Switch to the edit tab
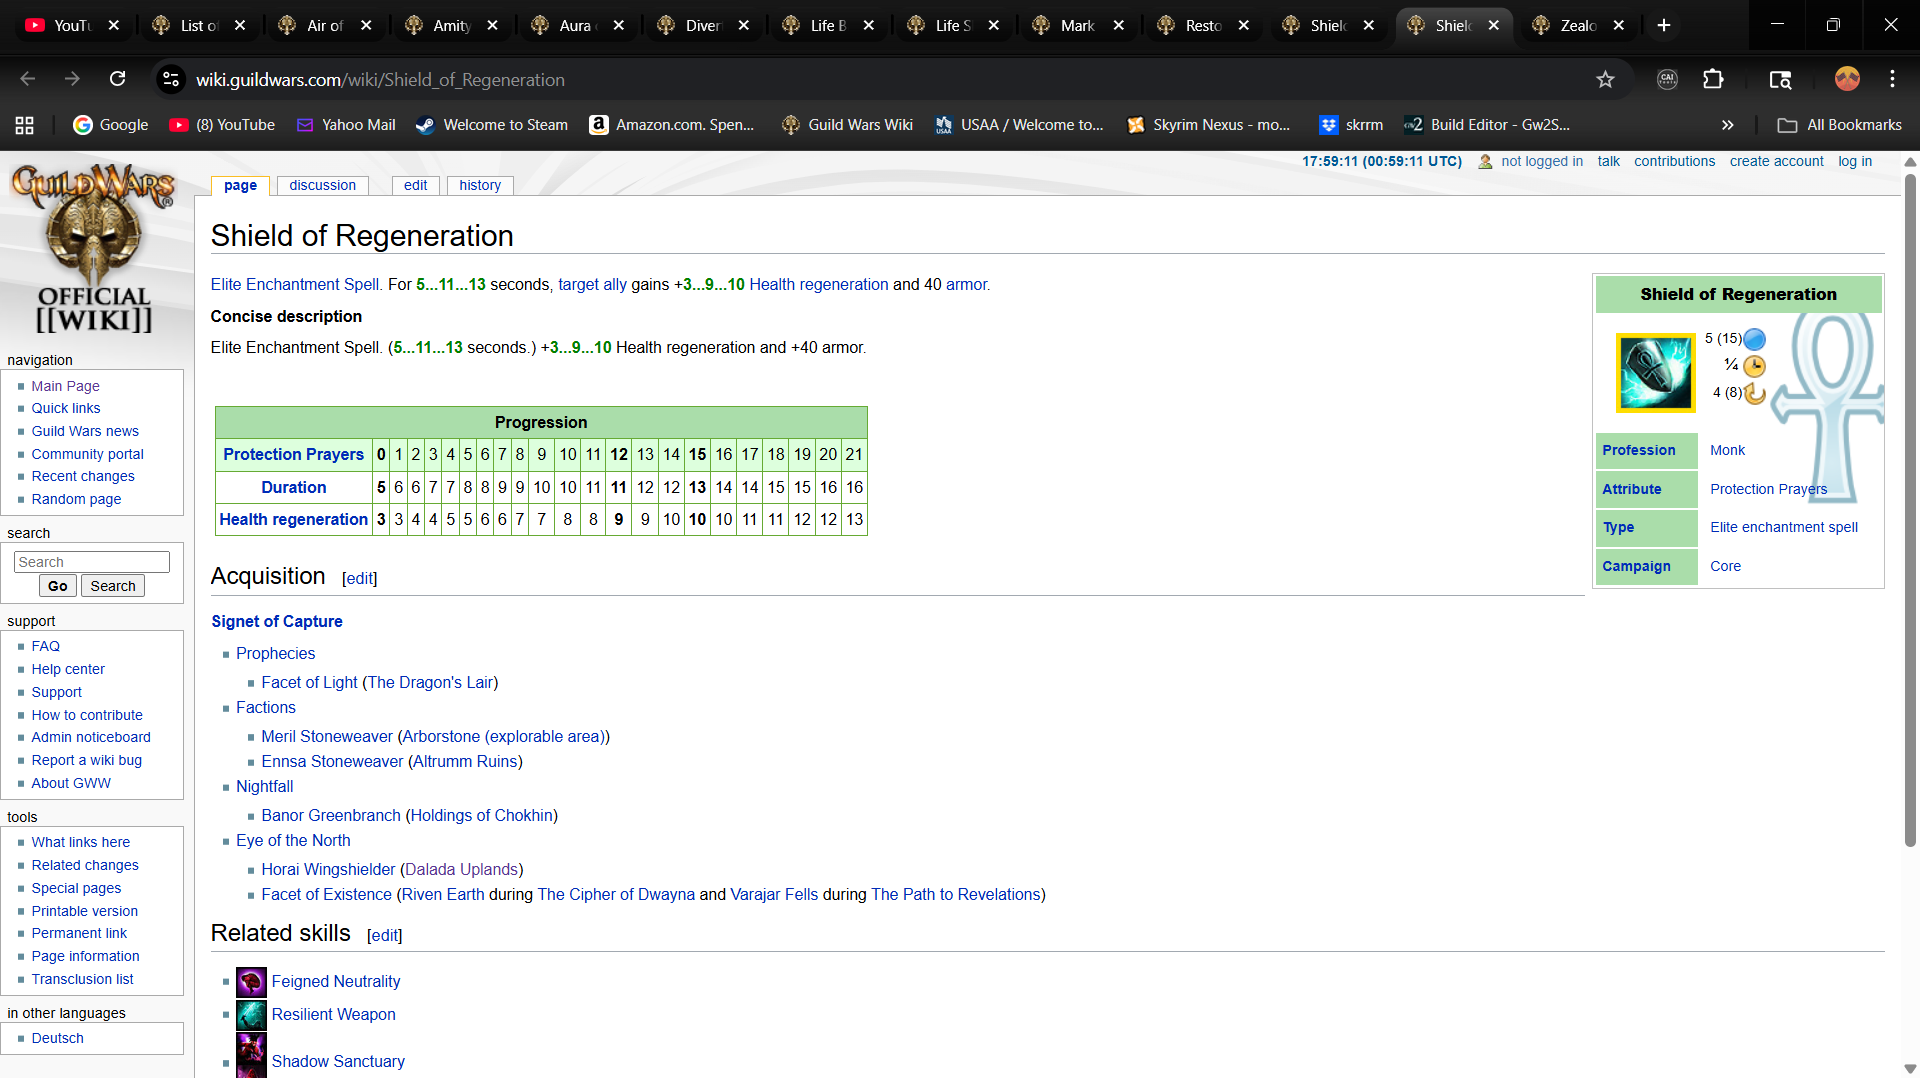 pyautogui.click(x=416, y=186)
